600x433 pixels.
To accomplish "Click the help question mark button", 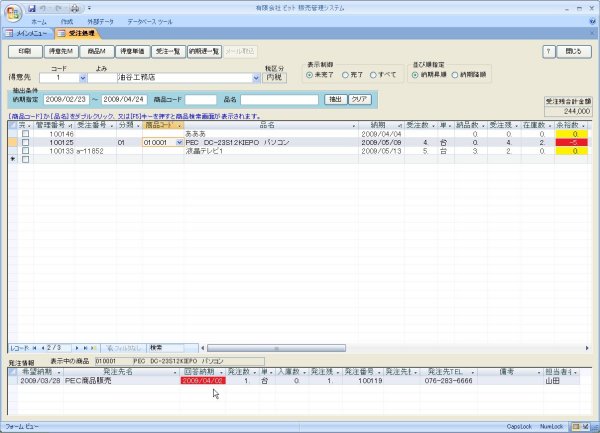I will (549, 50).
